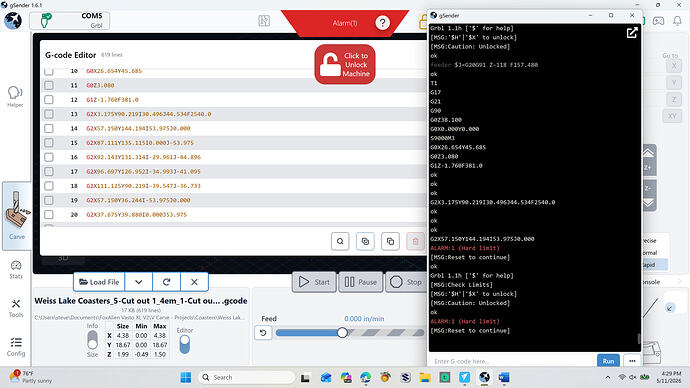Open the notifications bell icon
This screenshot has width=690, height=388.
[677, 21]
